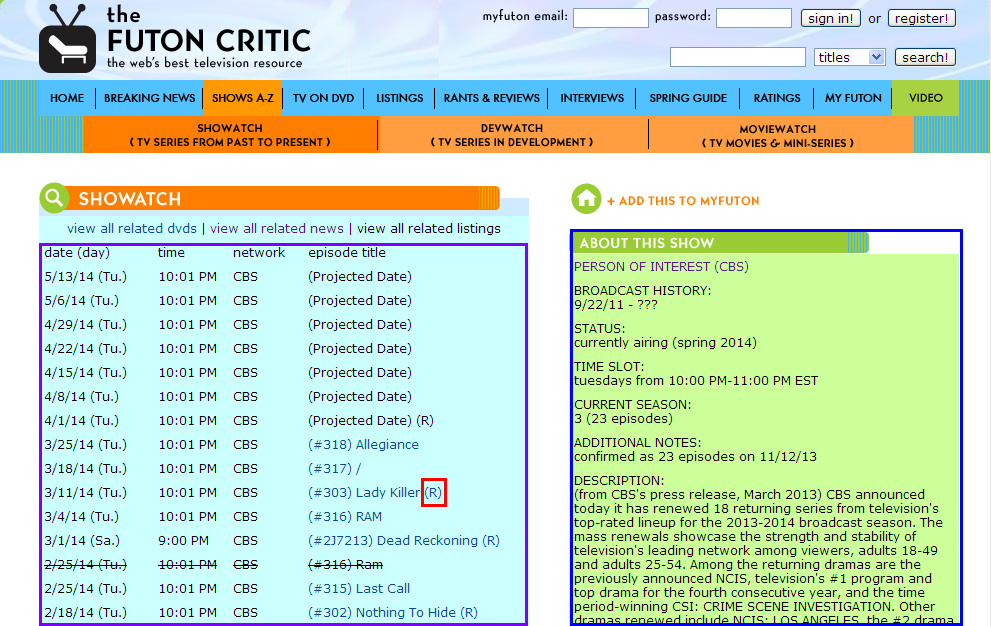This screenshot has height=626, width=991.
Task: Click the Futon Critic TV logo icon
Action: 67,39
